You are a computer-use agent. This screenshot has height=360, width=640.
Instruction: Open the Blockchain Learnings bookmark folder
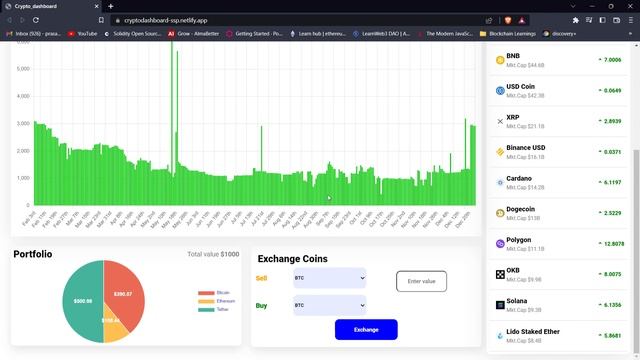click(508, 34)
